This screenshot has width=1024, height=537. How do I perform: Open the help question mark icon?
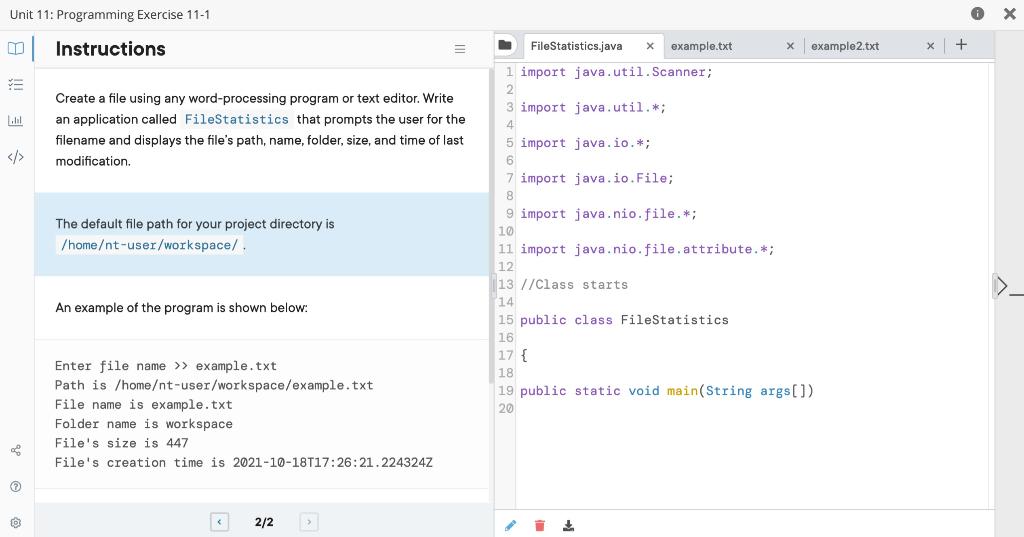[x=16, y=486]
